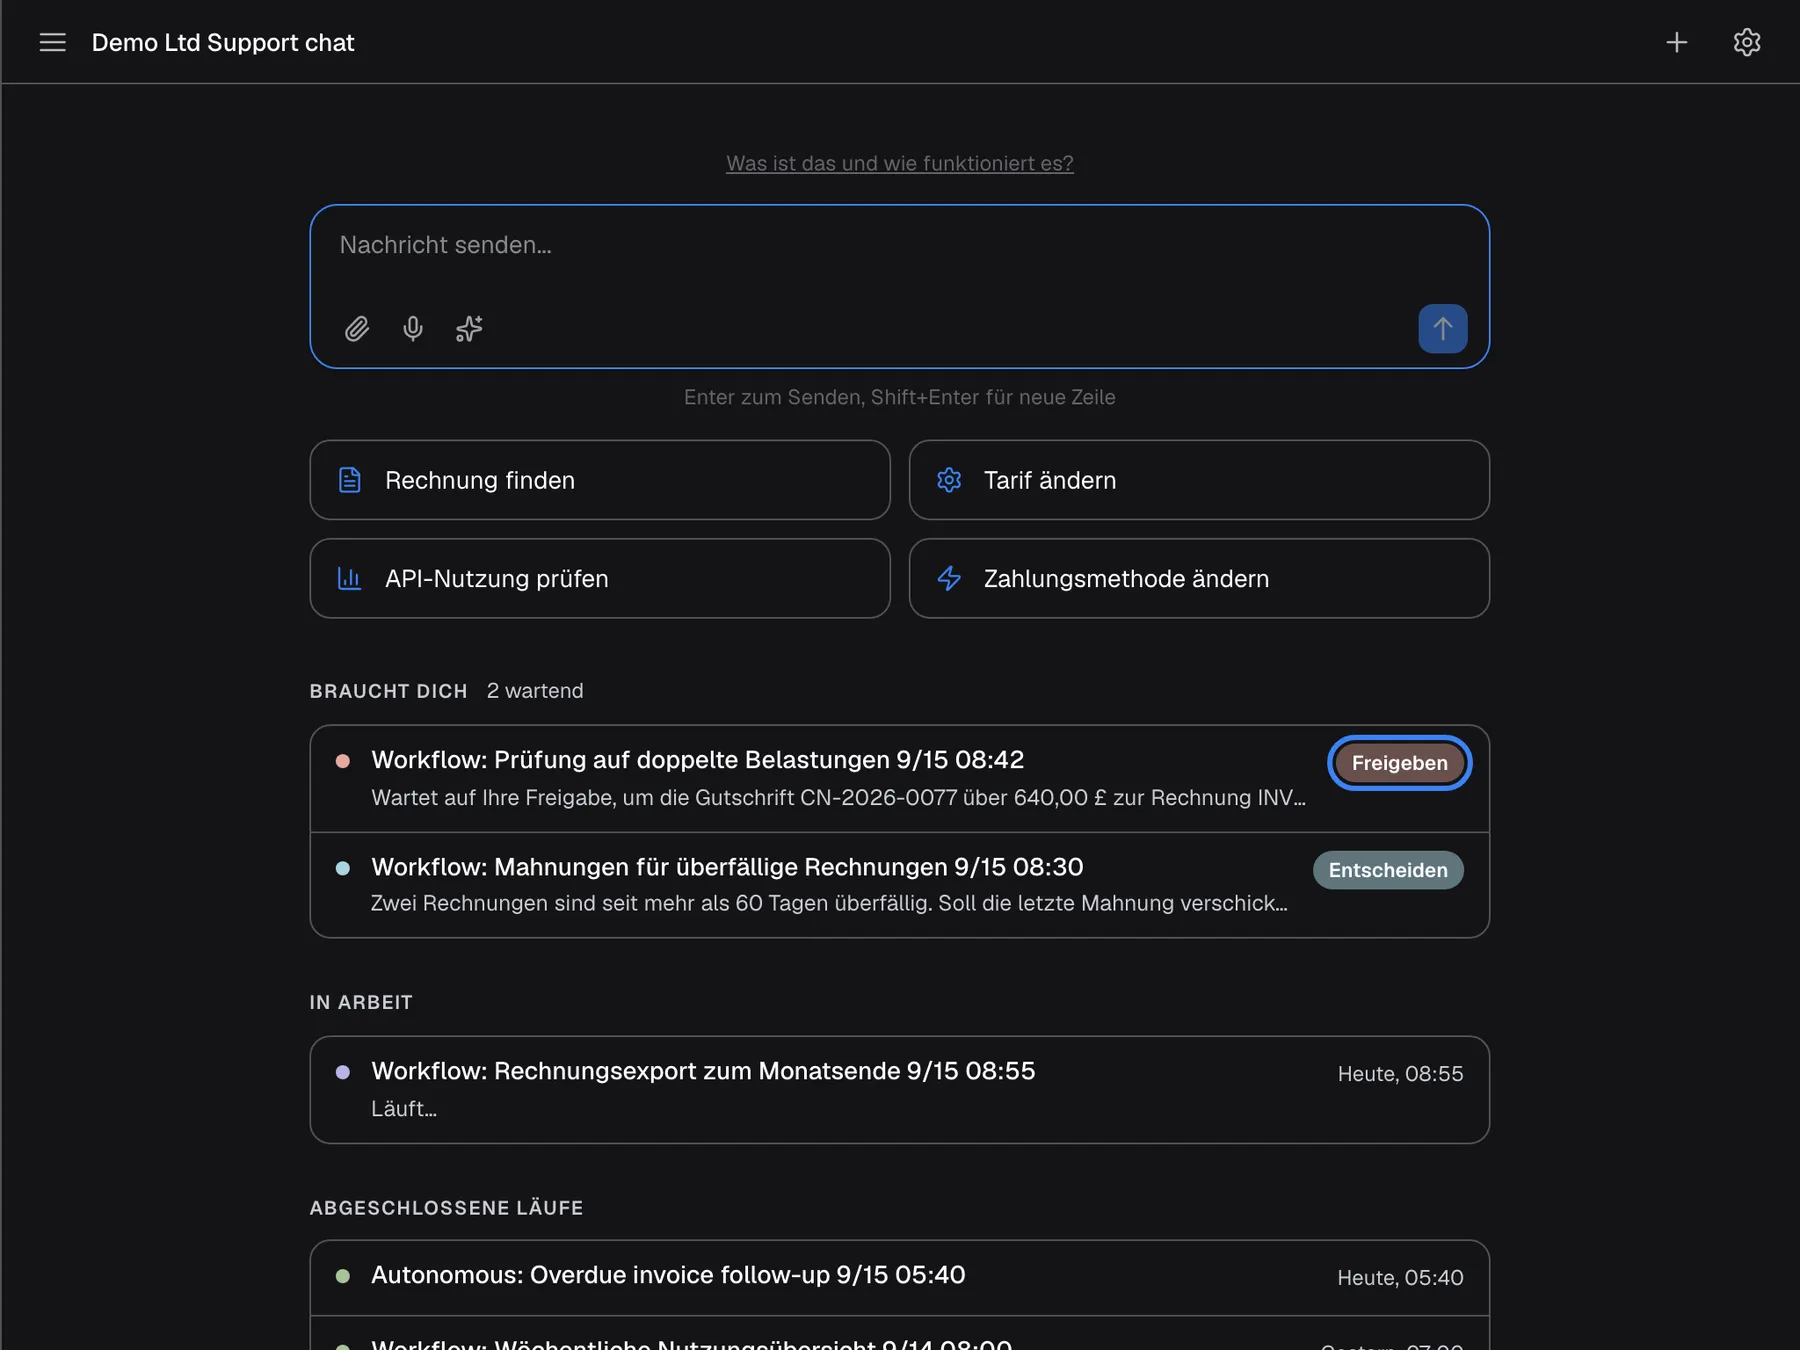Choose Tarif ändern quick action

click(1199, 480)
